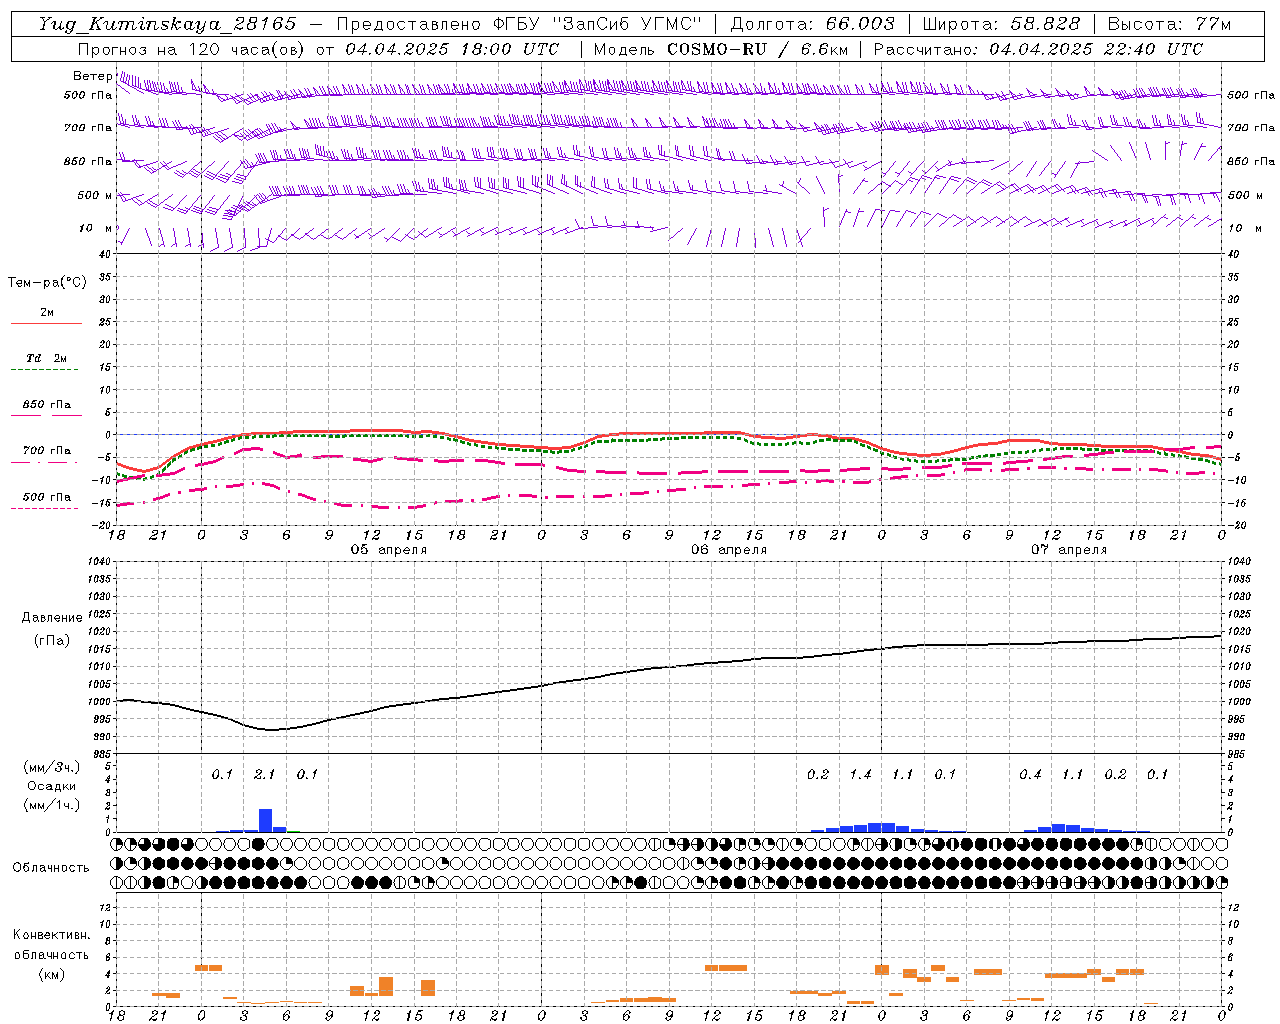The height and width of the screenshot is (1024, 1280).
Task: Click the 'Td 2м' dew point legend entry
Action: pyautogui.click(x=46, y=358)
